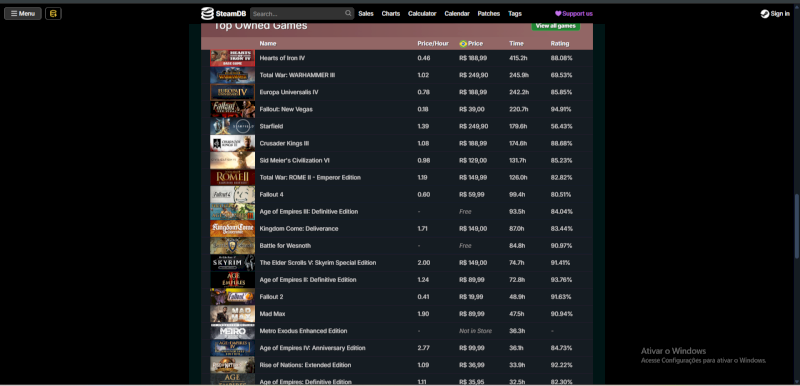Click the View all games button

(556, 26)
